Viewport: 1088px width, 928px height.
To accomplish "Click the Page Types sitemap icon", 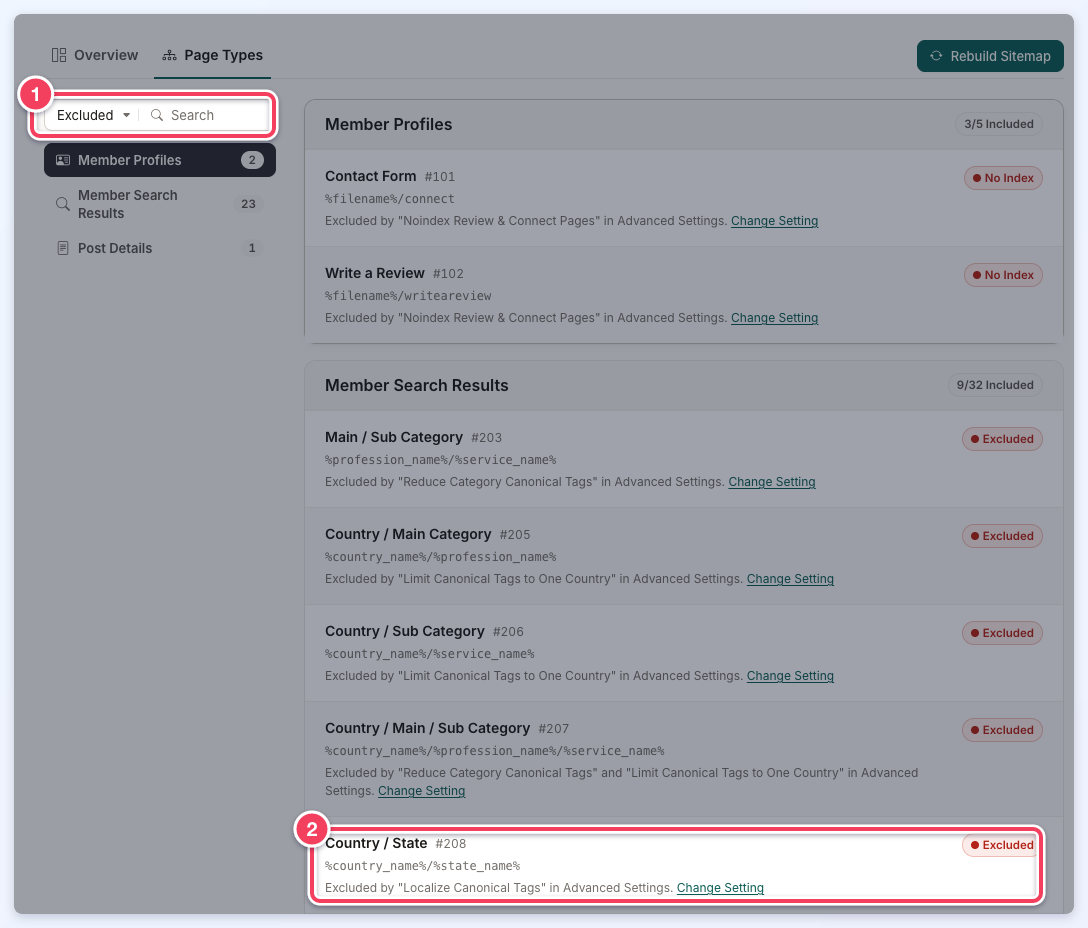I will 169,56.
